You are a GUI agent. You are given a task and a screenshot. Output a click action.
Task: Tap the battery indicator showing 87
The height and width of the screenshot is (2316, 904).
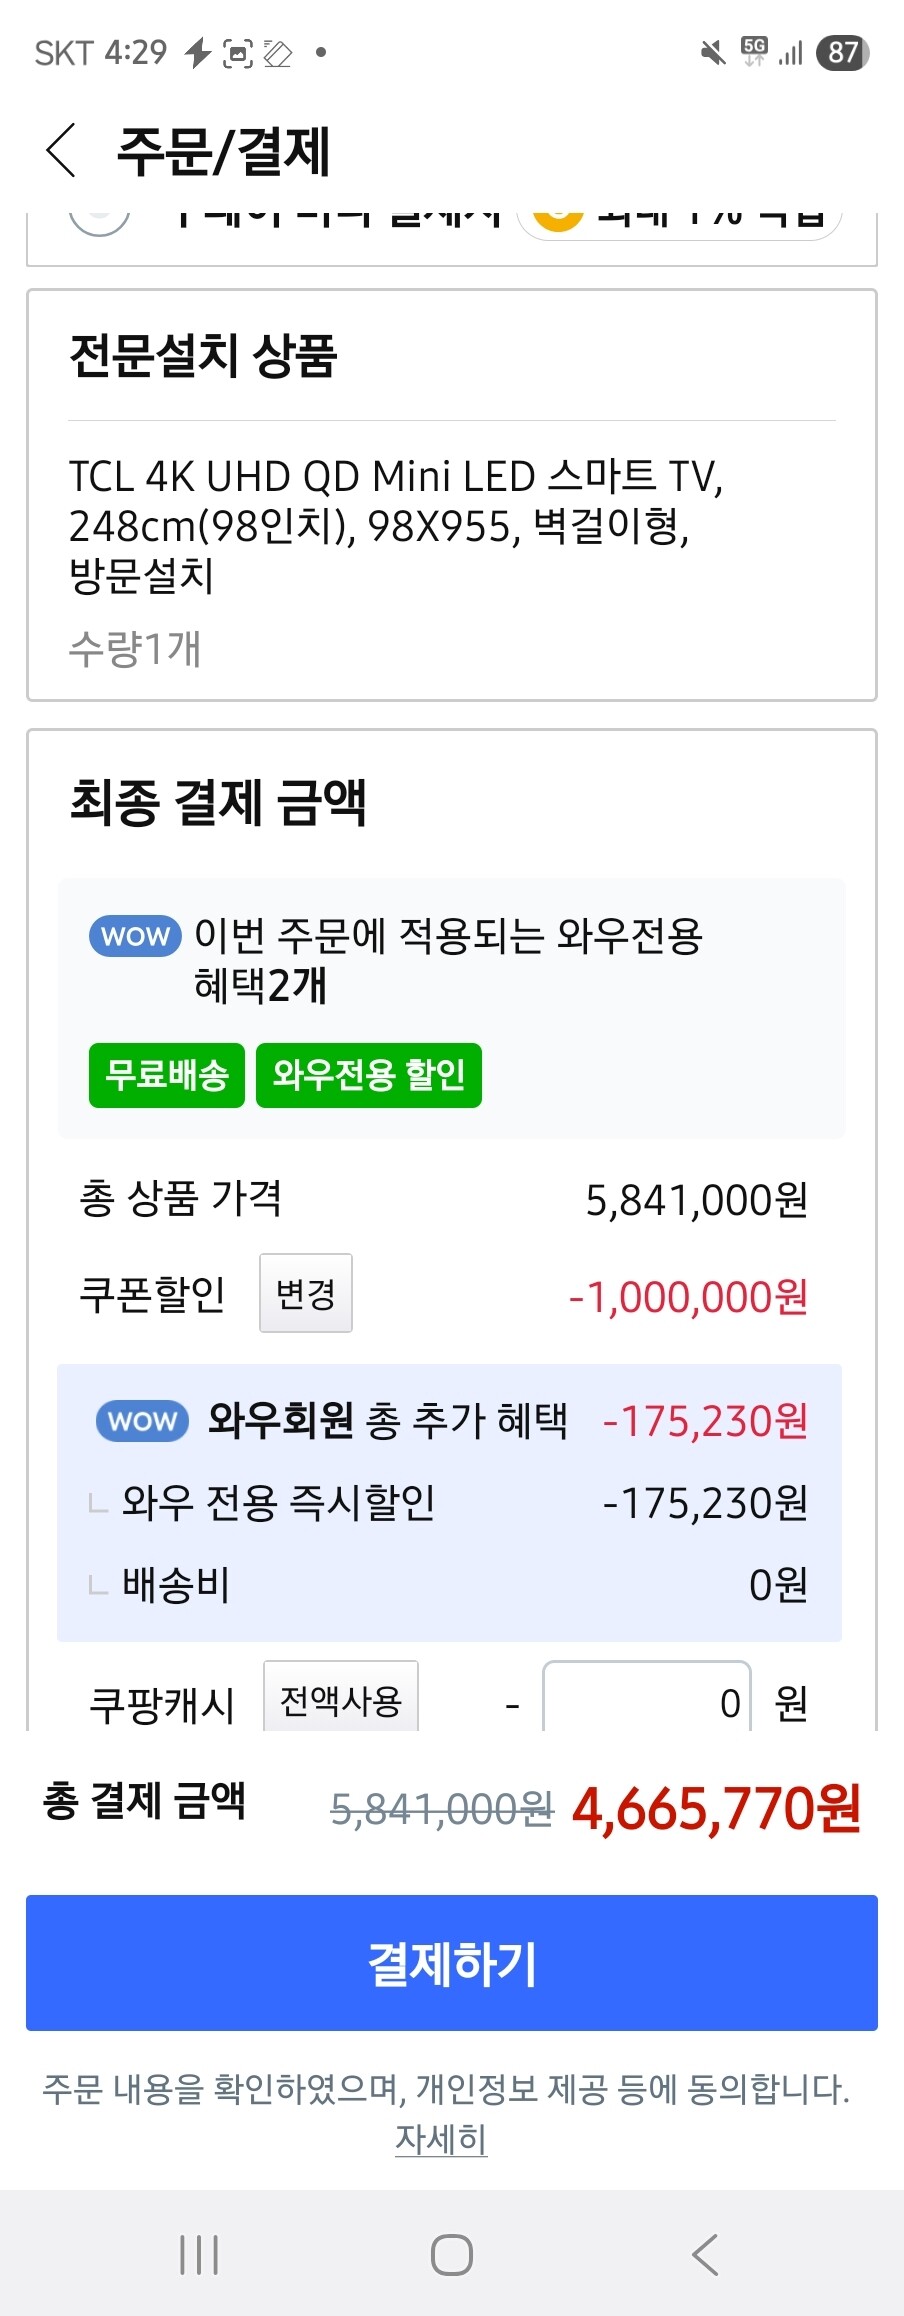[843, 52]
